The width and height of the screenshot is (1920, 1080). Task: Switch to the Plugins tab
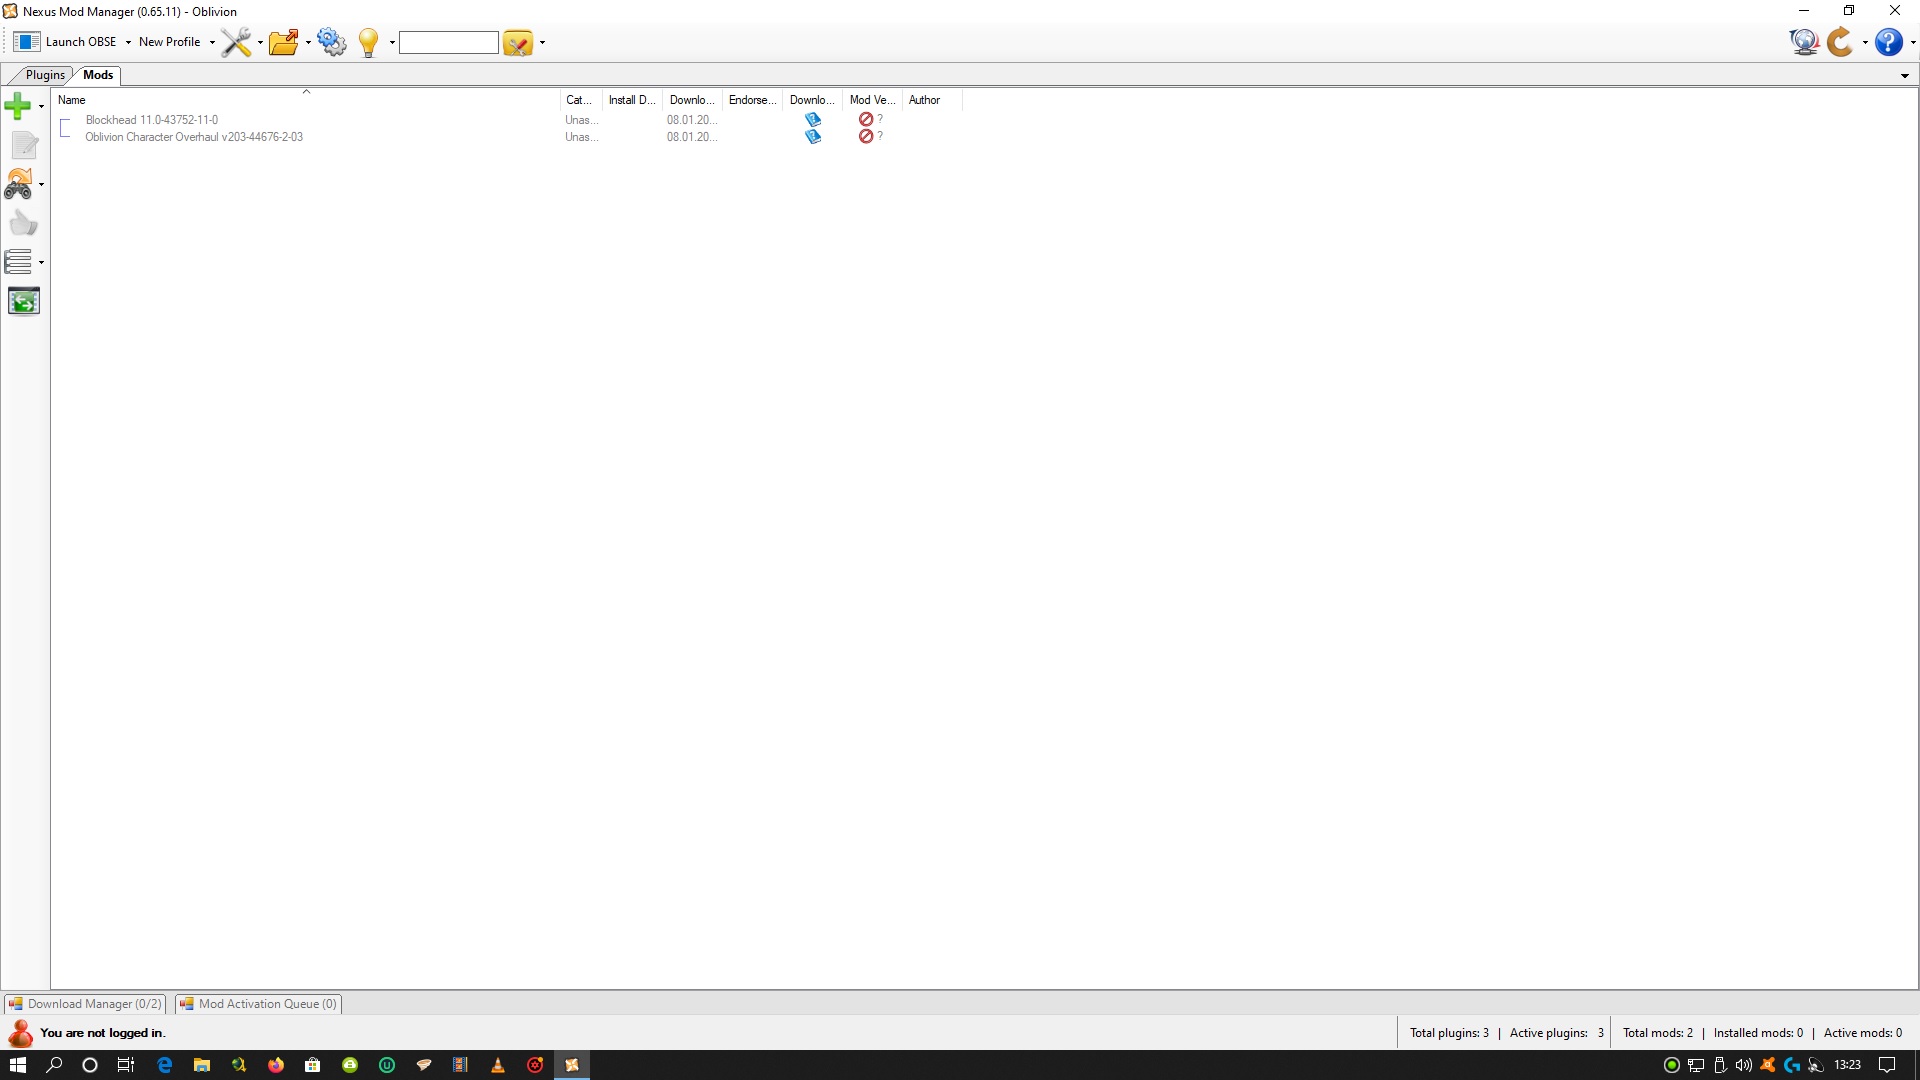tap(45, 75)
